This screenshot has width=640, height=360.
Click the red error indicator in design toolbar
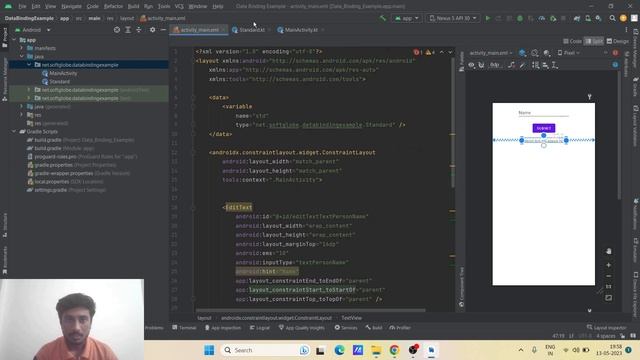pos(615,53)
